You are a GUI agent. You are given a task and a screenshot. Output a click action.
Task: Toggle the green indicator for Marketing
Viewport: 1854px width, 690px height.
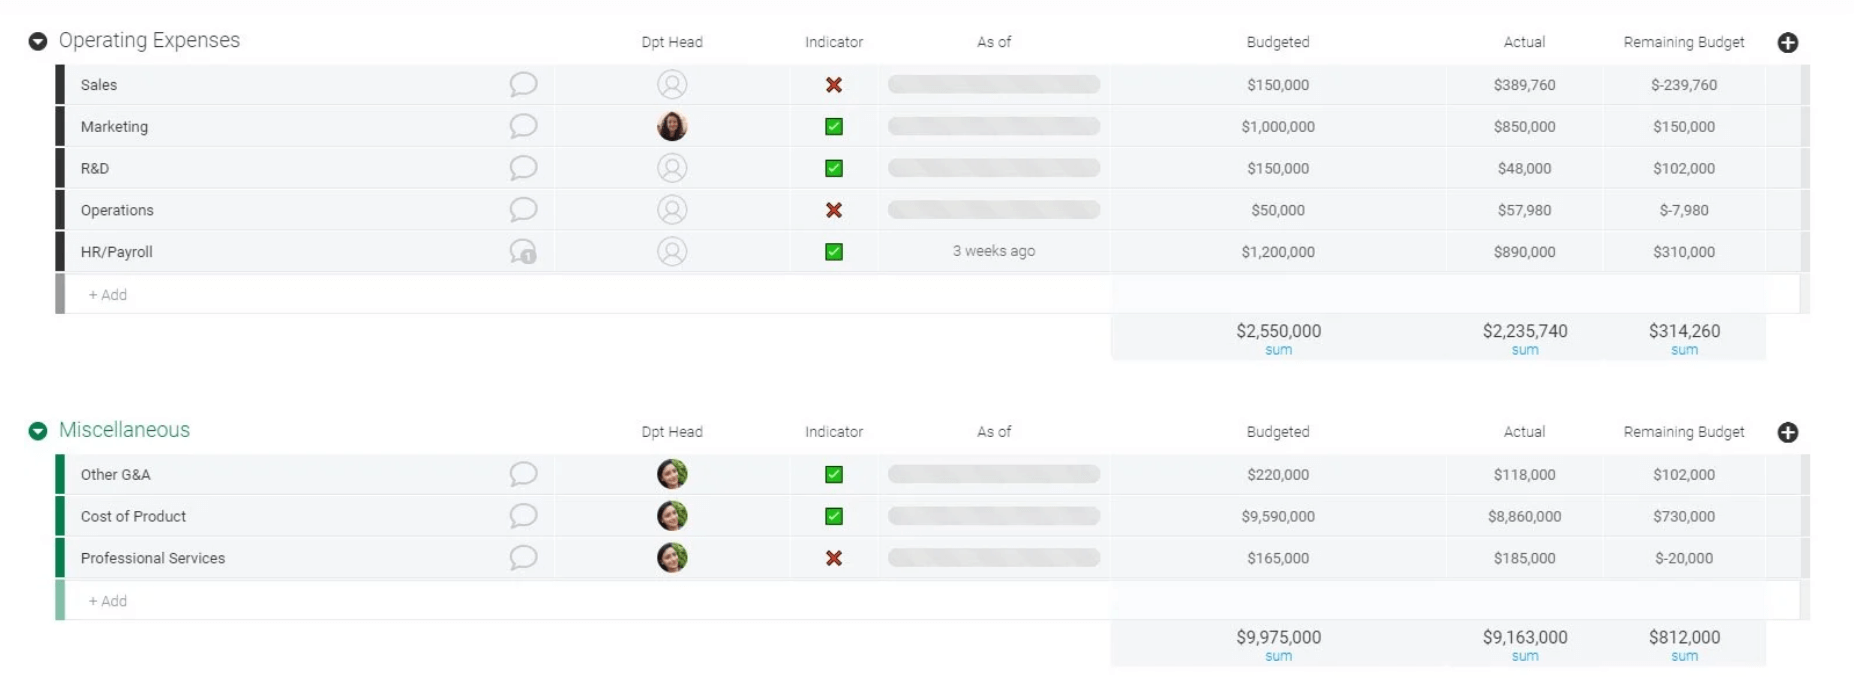pyautogui.click(x=833, y=127)
